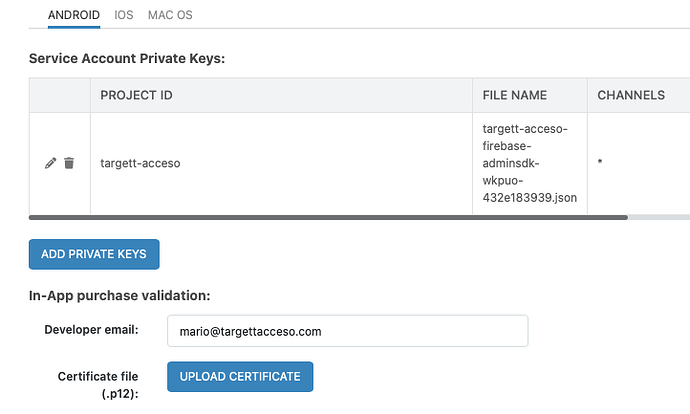Viewport: 690px width, 414px height.
Task: Select the MAC OS tab
Action: tap(170, 15)
